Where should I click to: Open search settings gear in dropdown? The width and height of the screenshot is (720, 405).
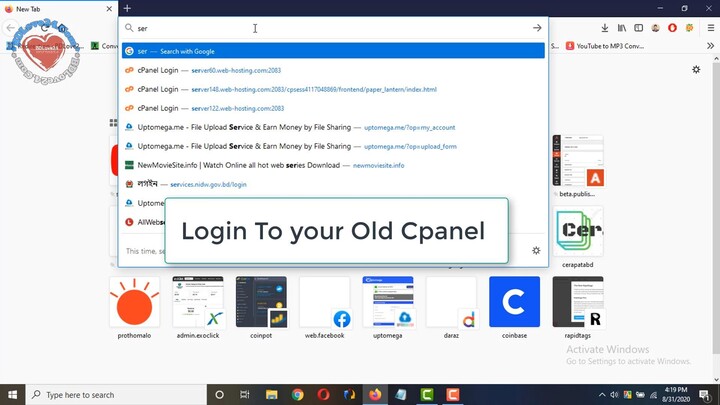(x=536, y=251)
